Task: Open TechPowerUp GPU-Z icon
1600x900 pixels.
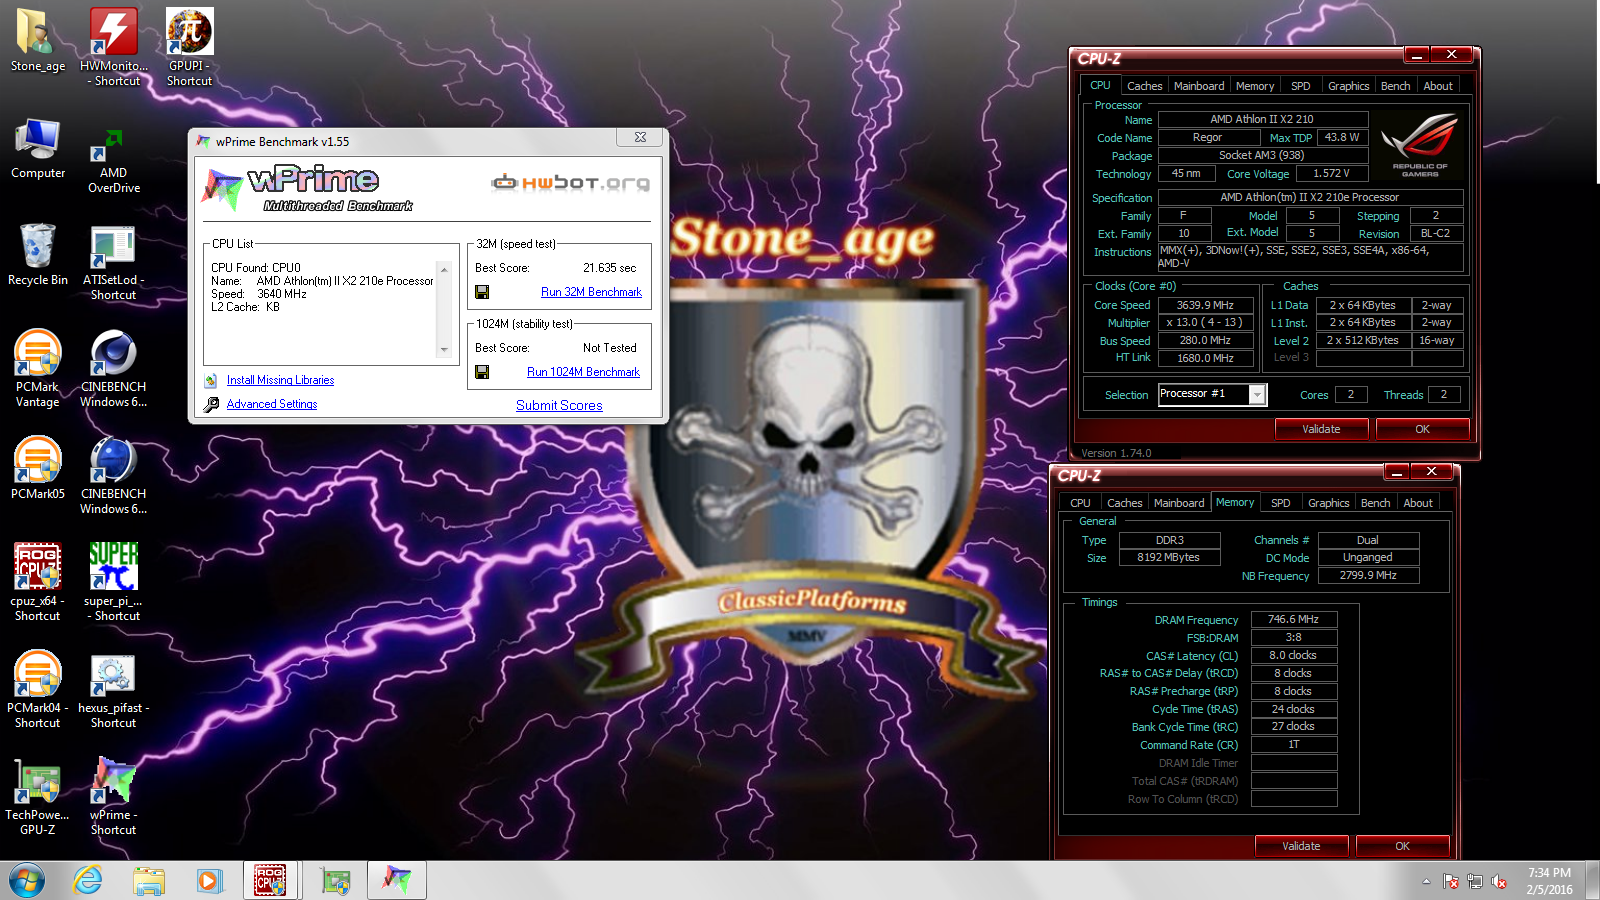Action: click(38, 796)
